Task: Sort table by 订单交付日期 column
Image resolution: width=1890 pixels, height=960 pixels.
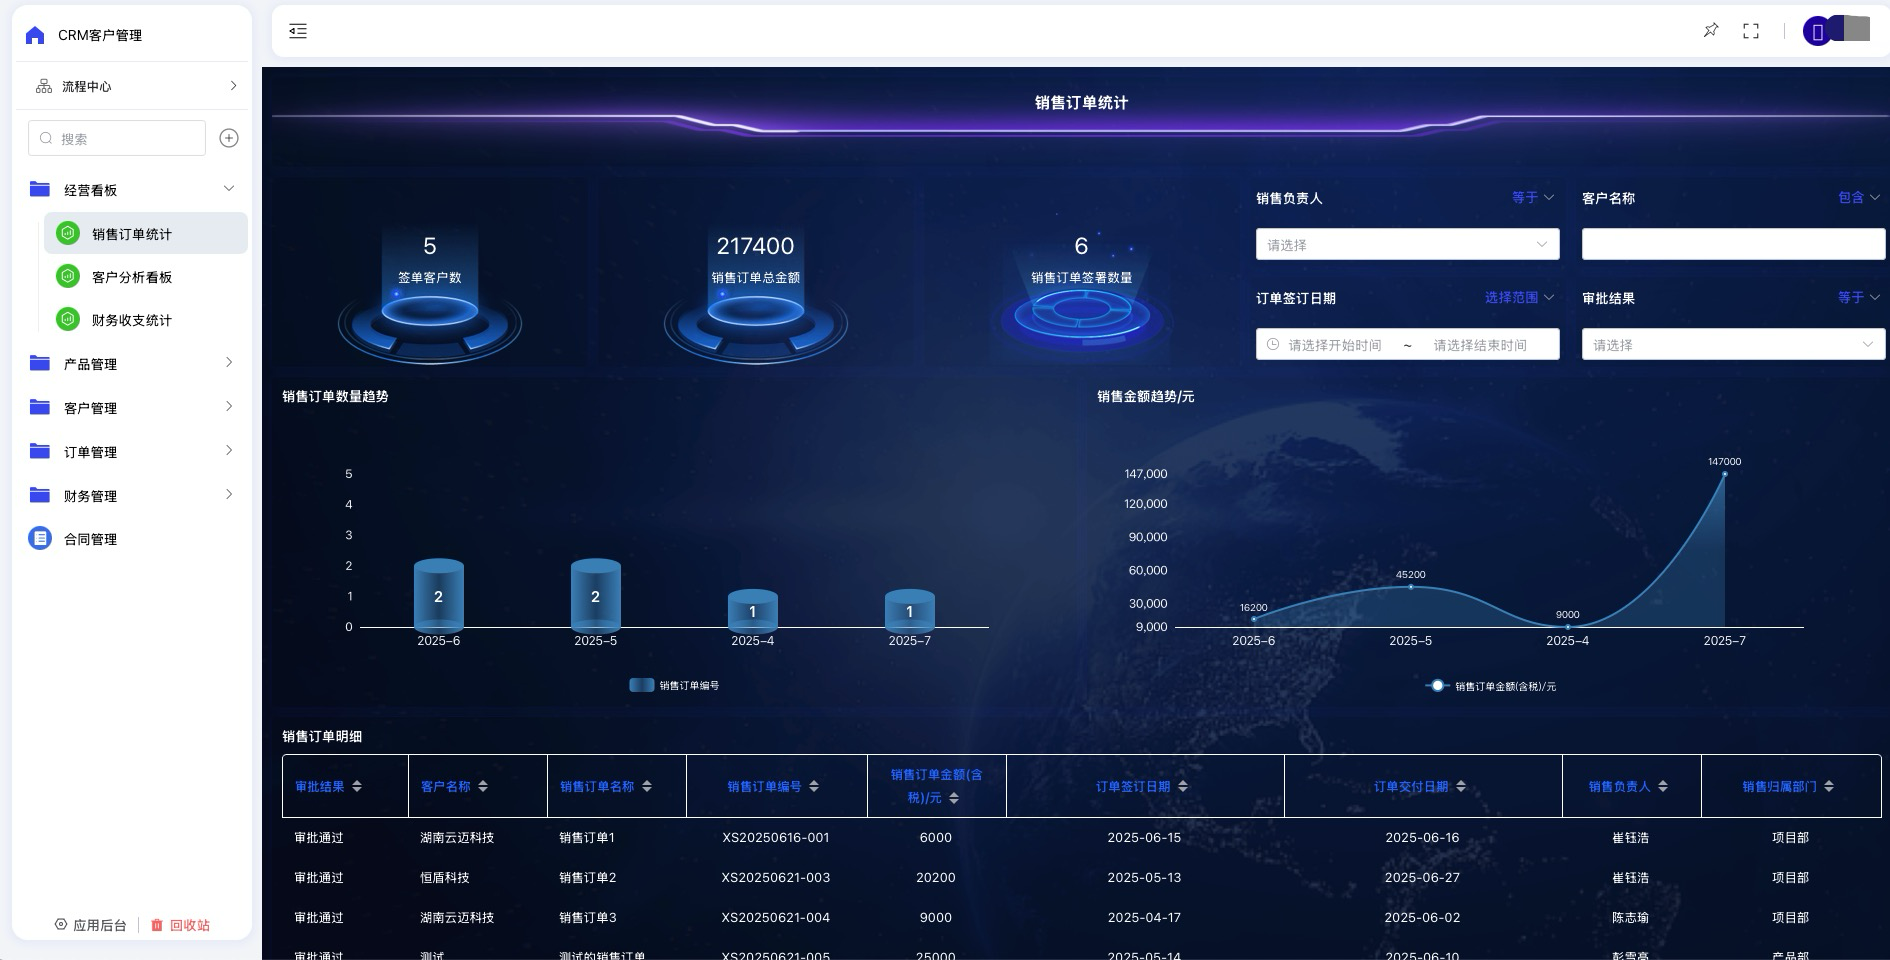Action: click(x=1461, y=786)
